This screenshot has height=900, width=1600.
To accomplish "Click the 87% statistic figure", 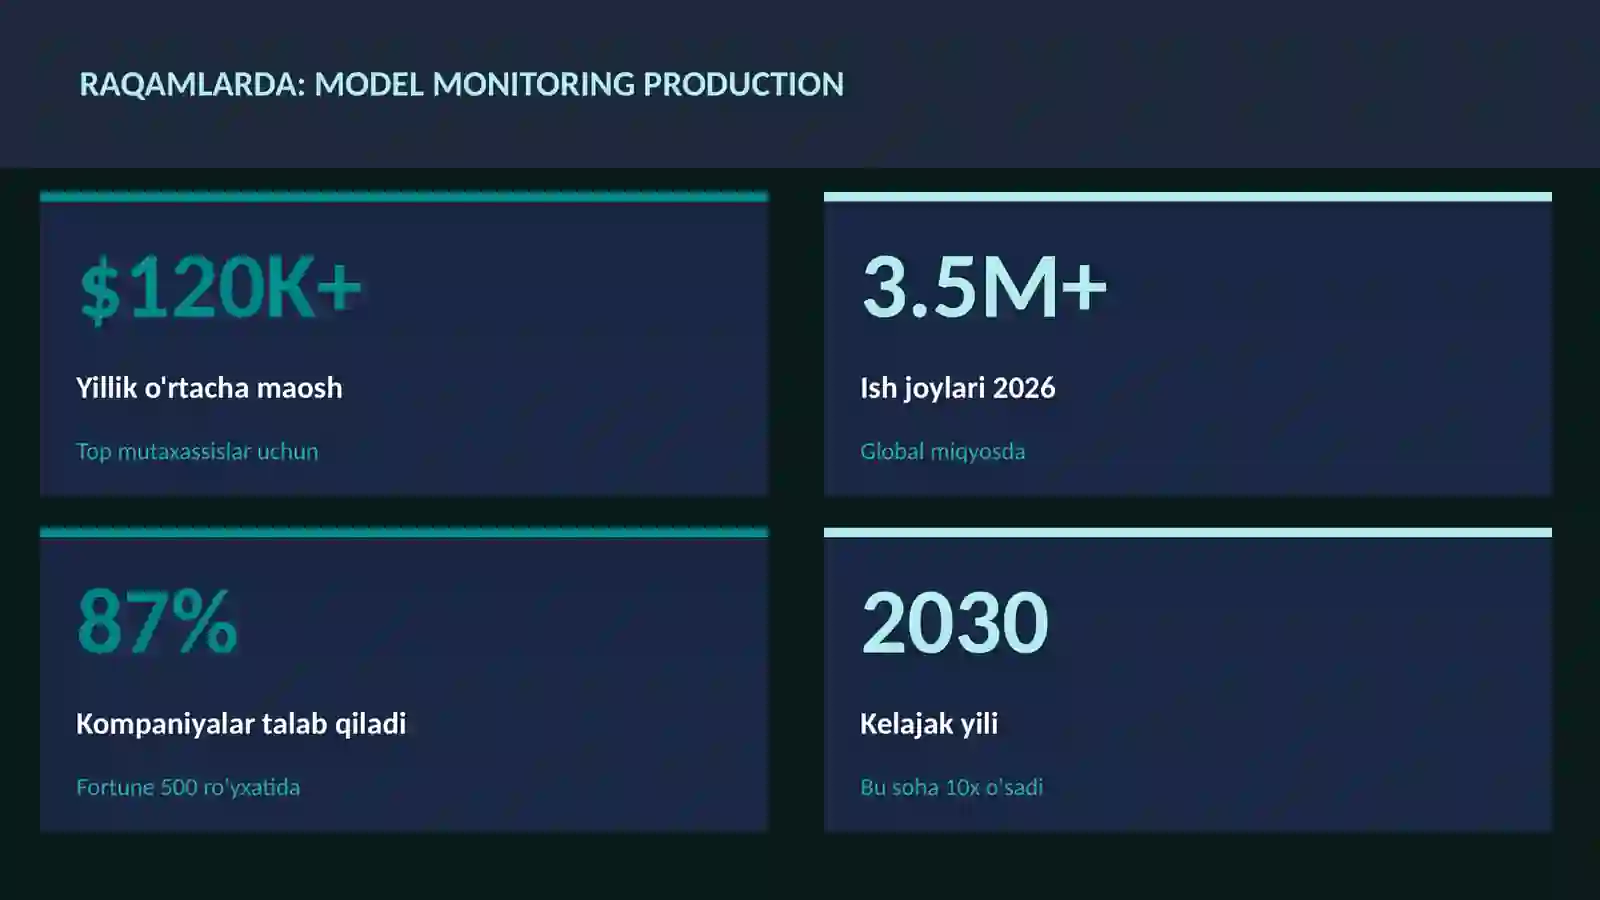I will [157, 622].
